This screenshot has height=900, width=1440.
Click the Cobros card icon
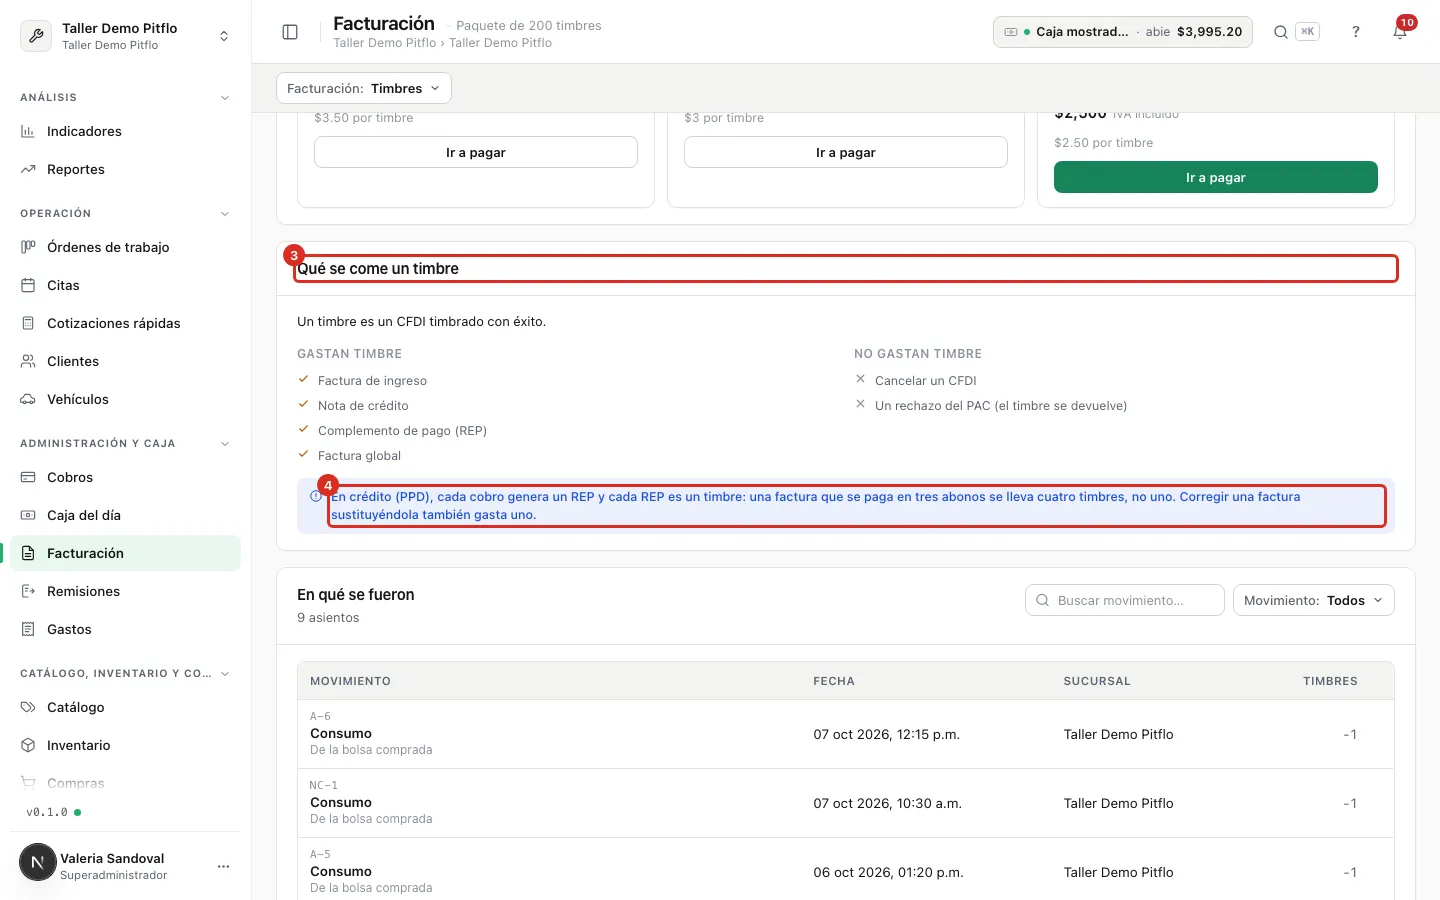coord(28,477)
